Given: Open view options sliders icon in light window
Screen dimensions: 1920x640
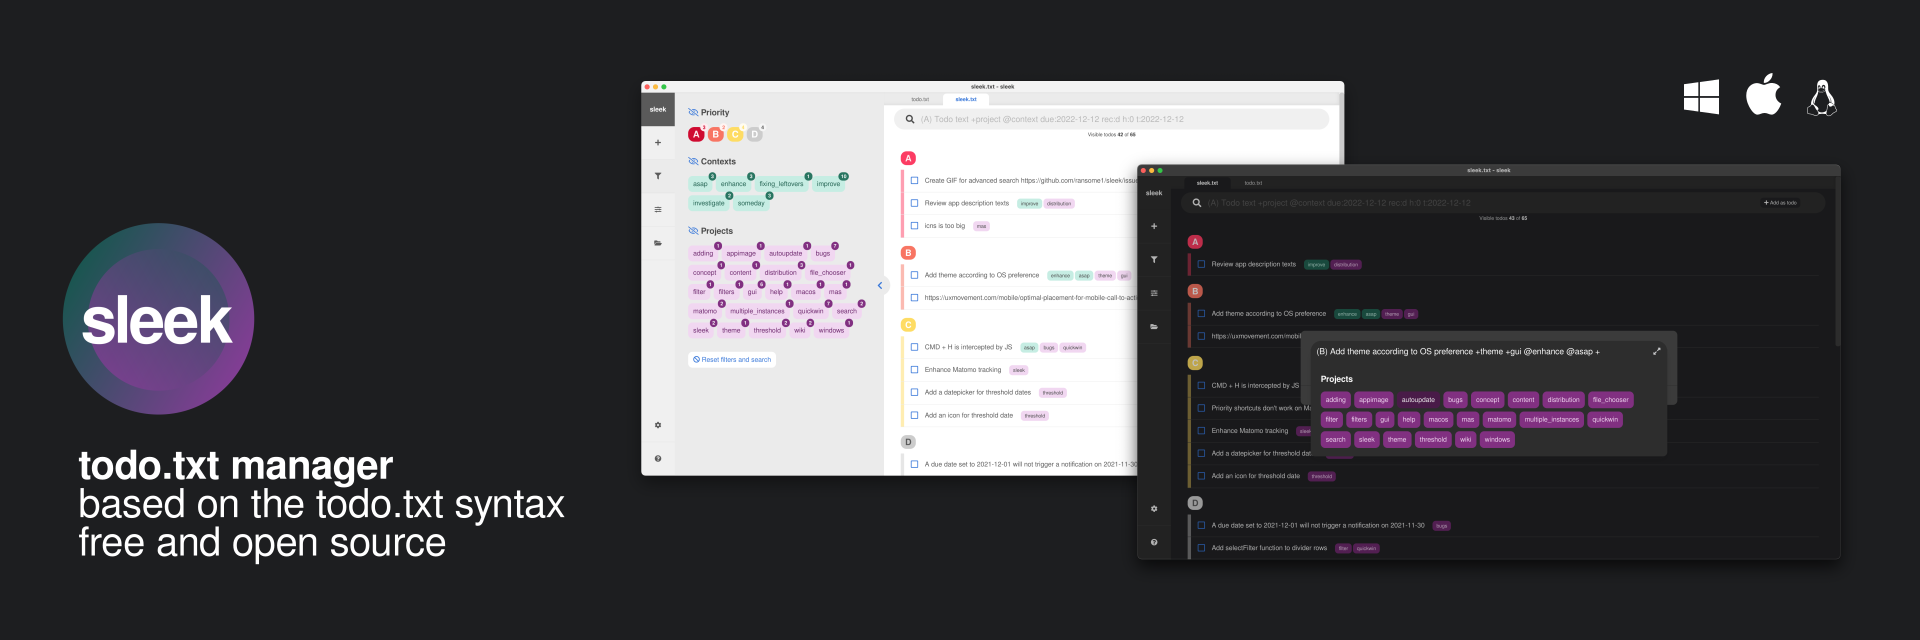Looking at the screenshot, I should point(658,209).
